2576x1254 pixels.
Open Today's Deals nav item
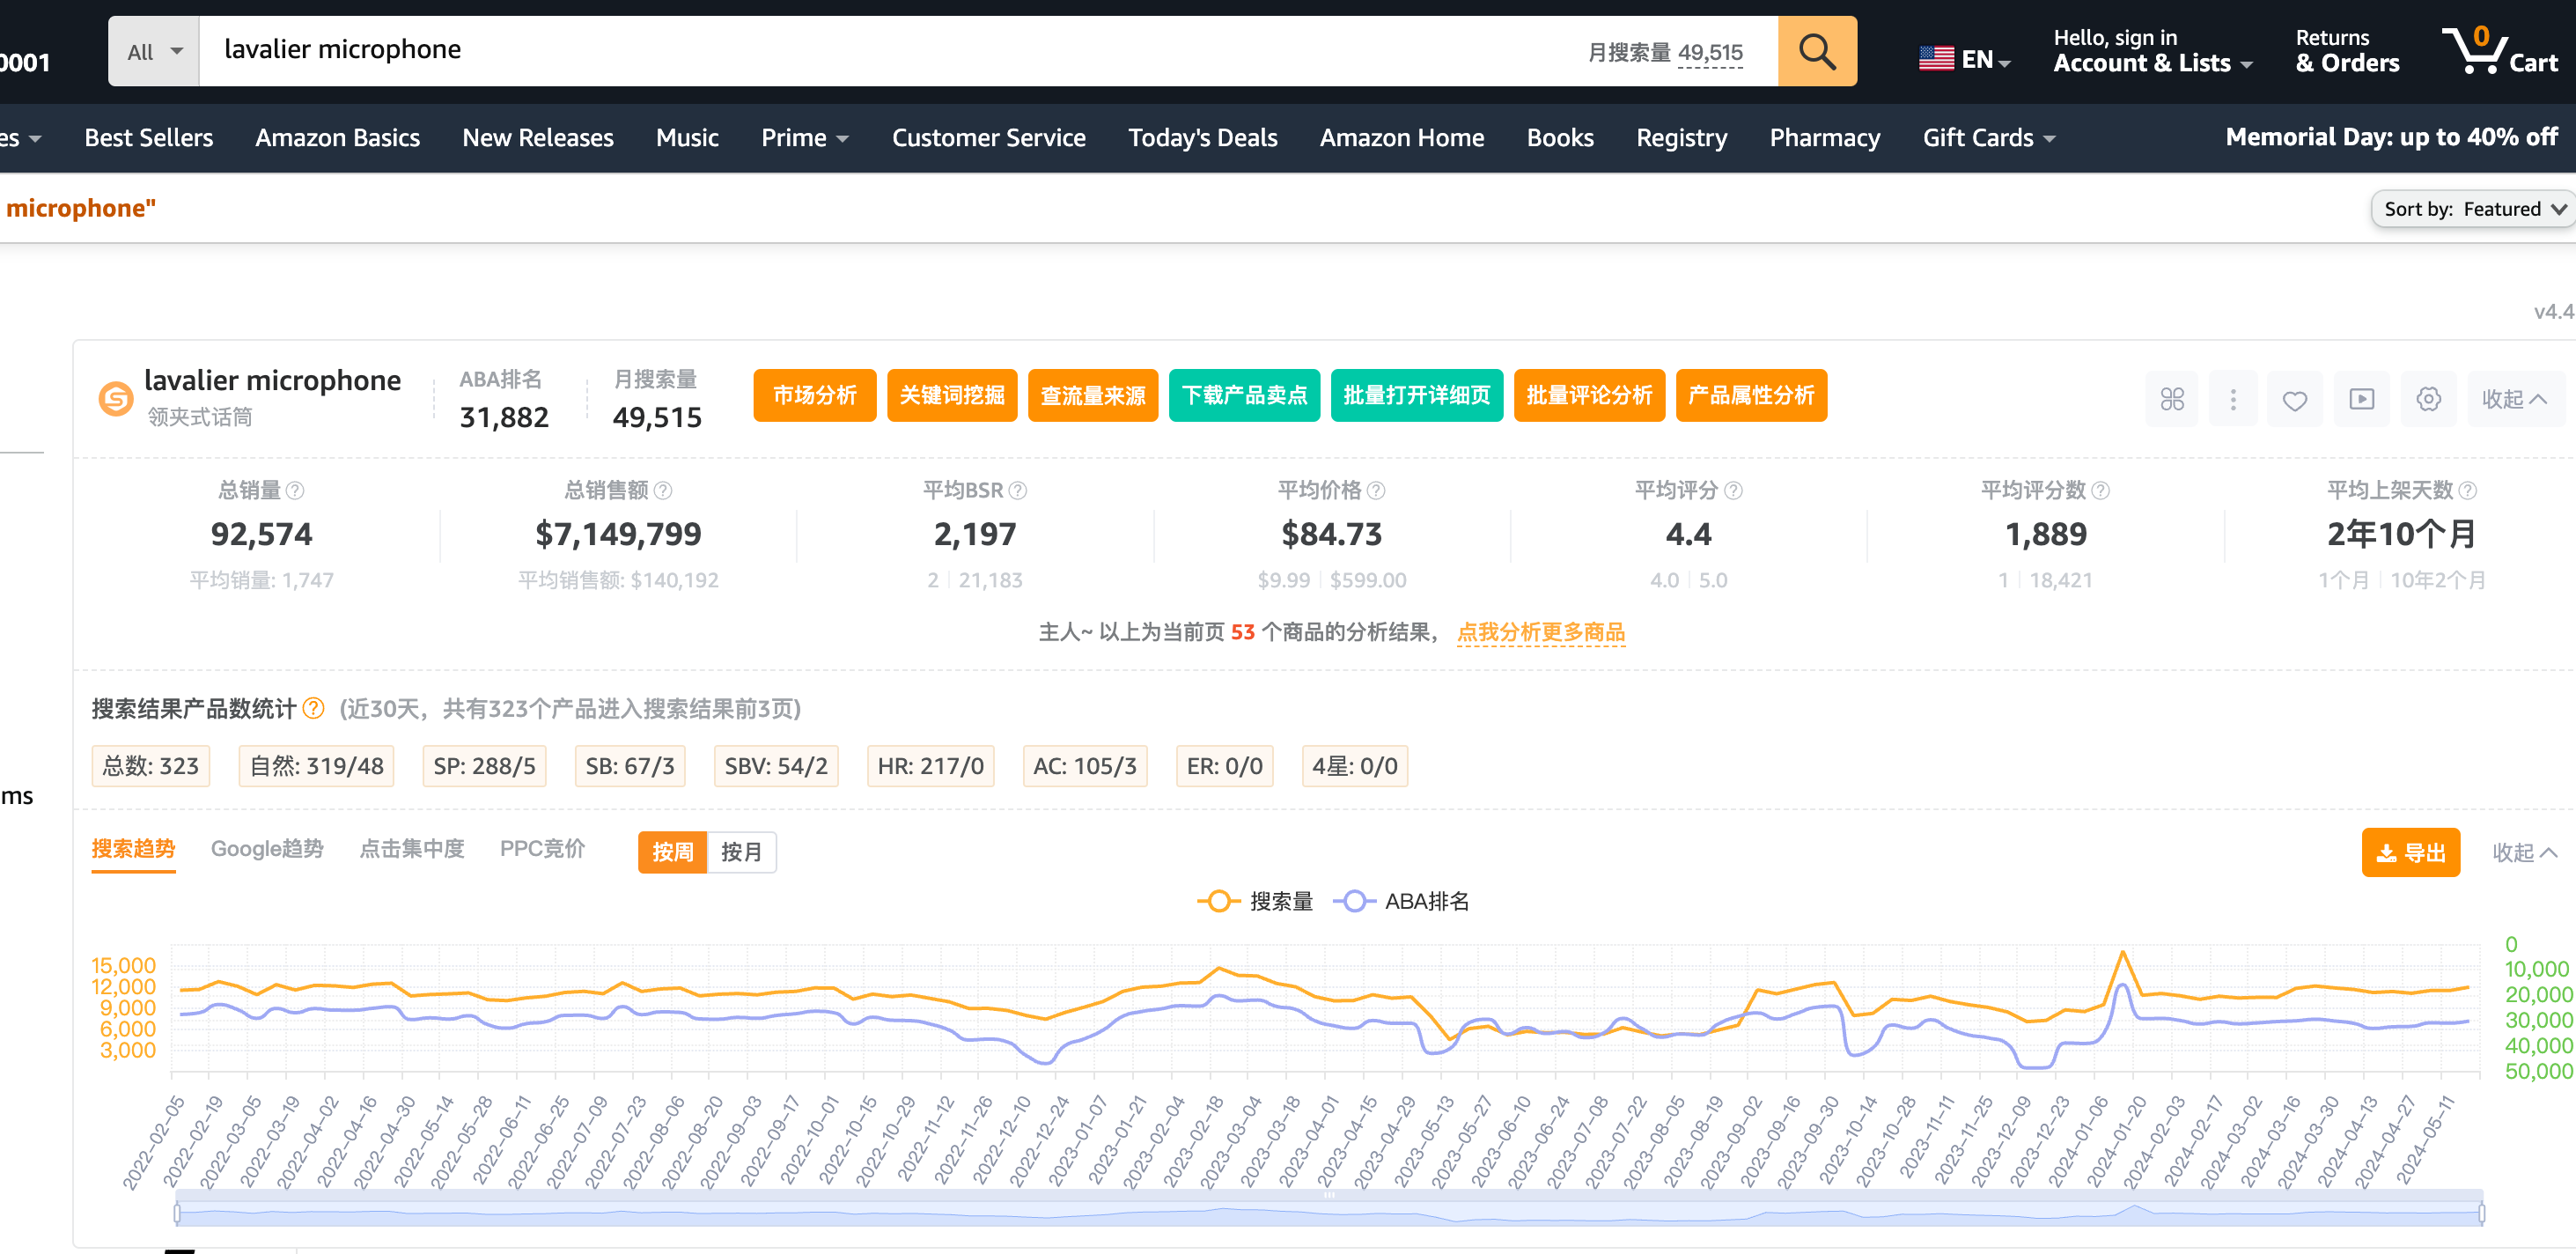[1202, 138]
